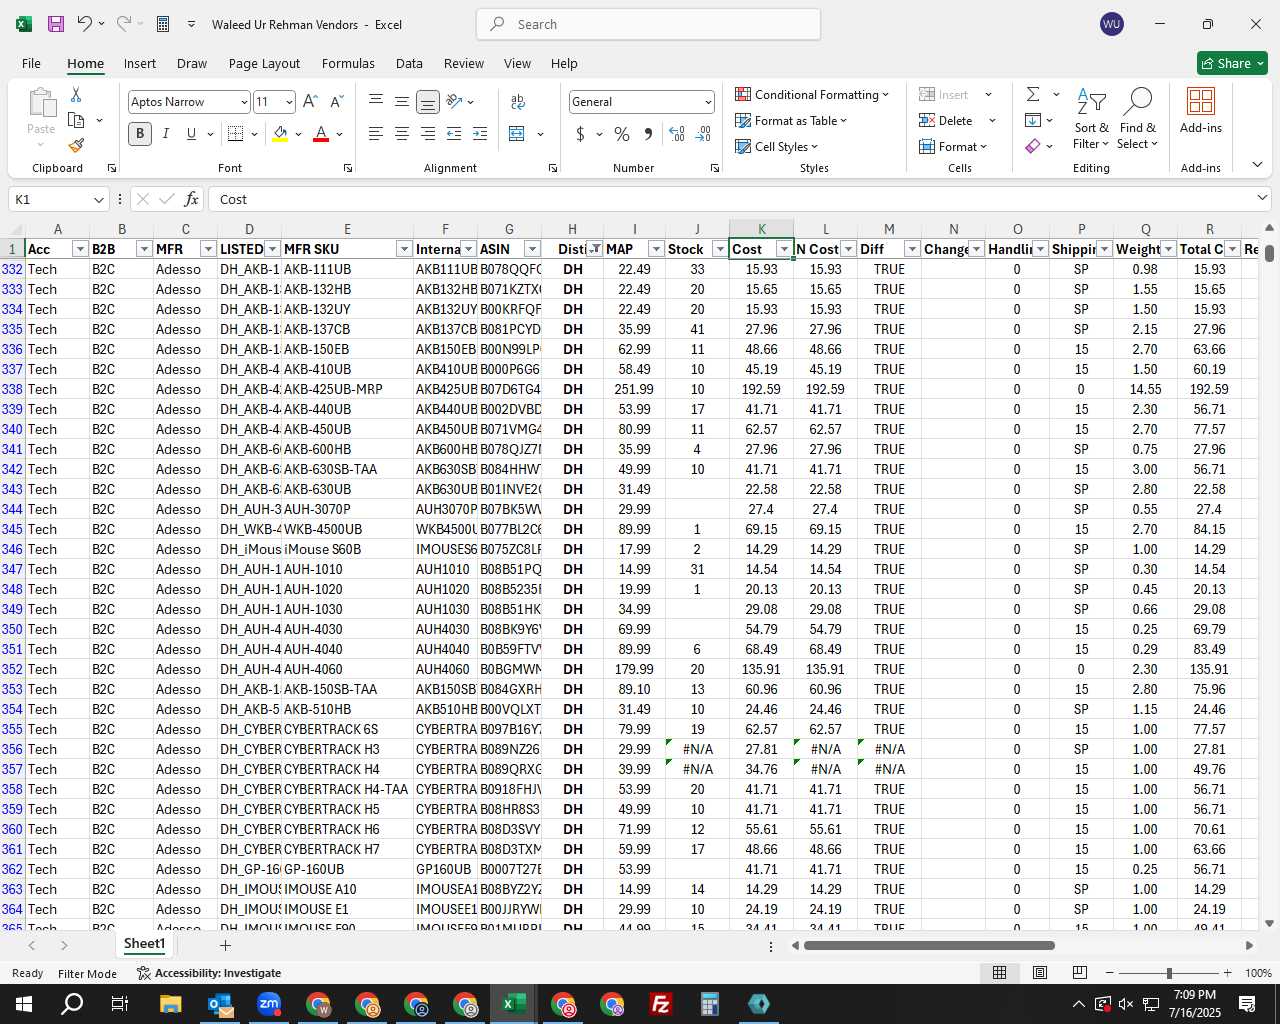Open the font size dropdown
1280x1024 pixels.
tap(289, 102)
